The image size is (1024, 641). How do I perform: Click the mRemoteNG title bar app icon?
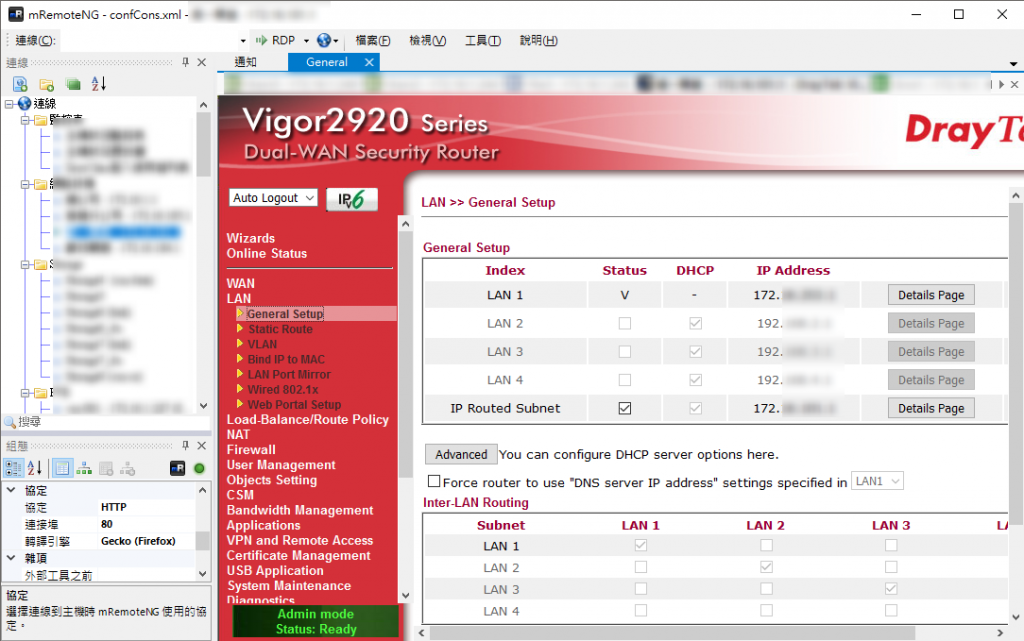point(16,14)
